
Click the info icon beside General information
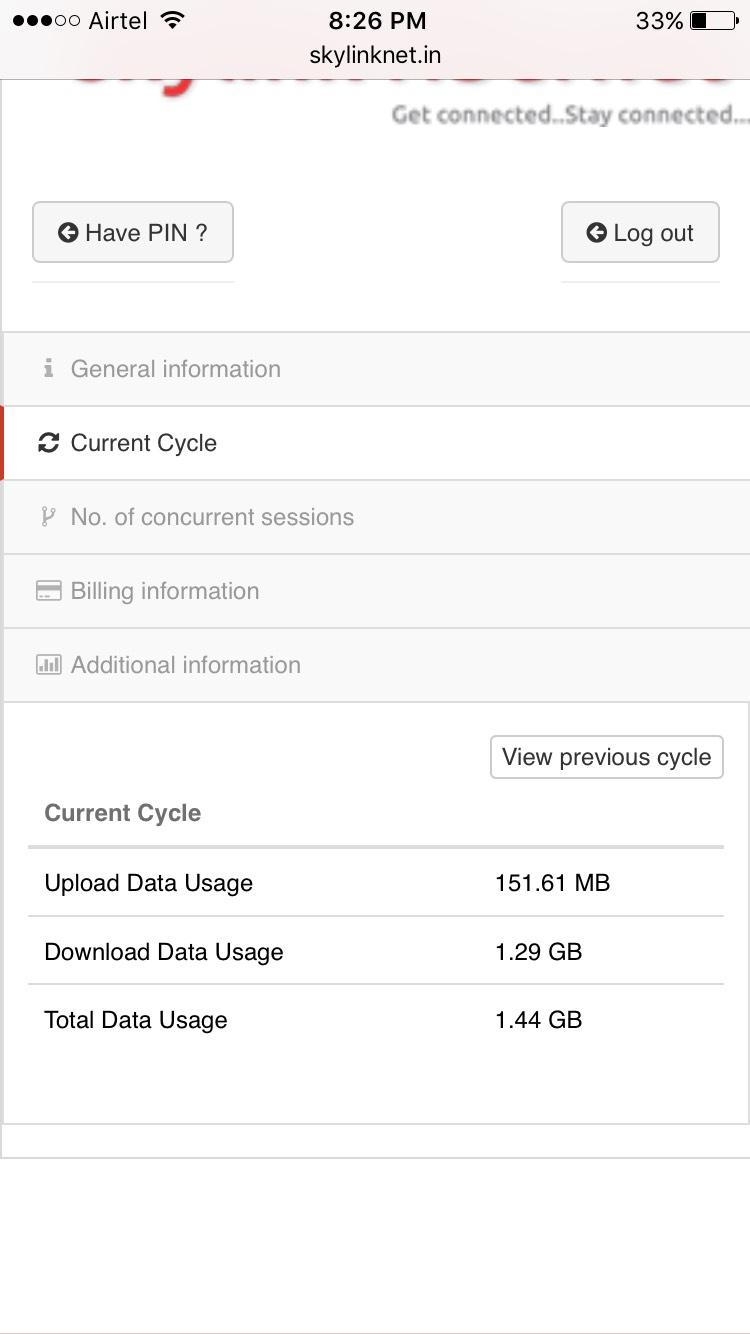[48, 369]
